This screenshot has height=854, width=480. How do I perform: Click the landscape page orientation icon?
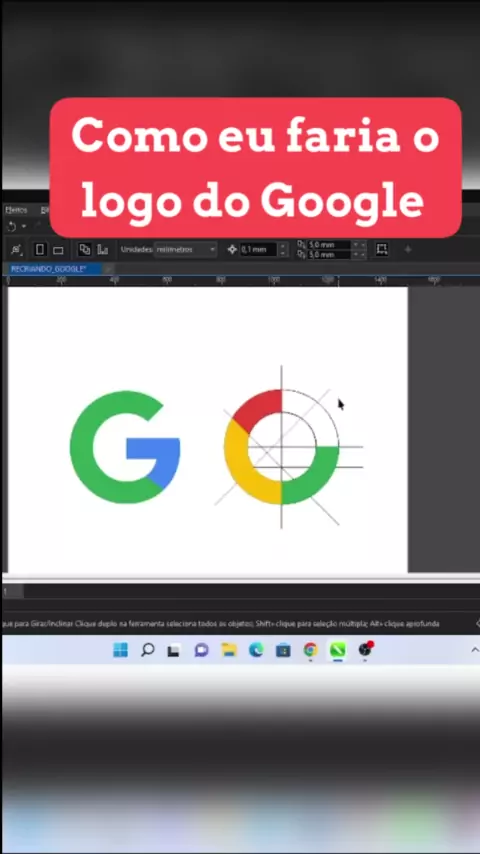tap(58, 250)
